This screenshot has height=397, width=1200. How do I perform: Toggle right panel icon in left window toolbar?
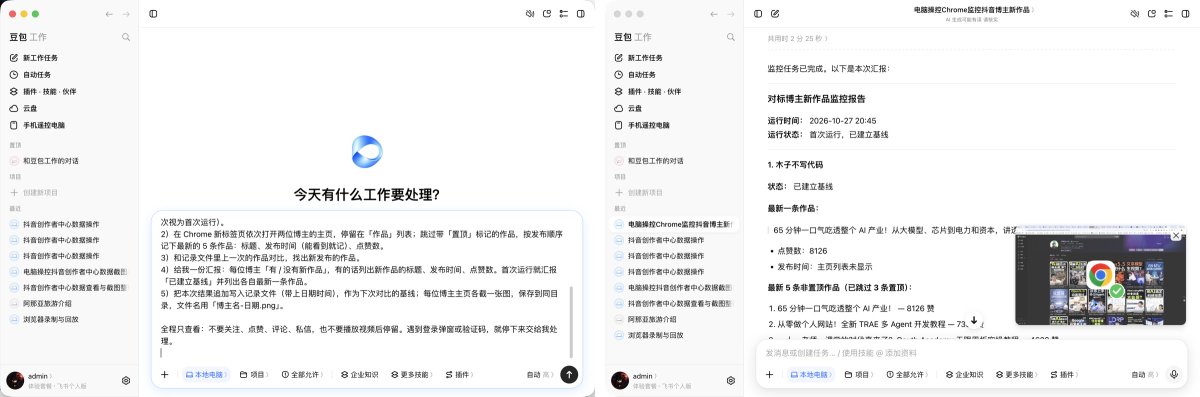(x=580, y=14)
